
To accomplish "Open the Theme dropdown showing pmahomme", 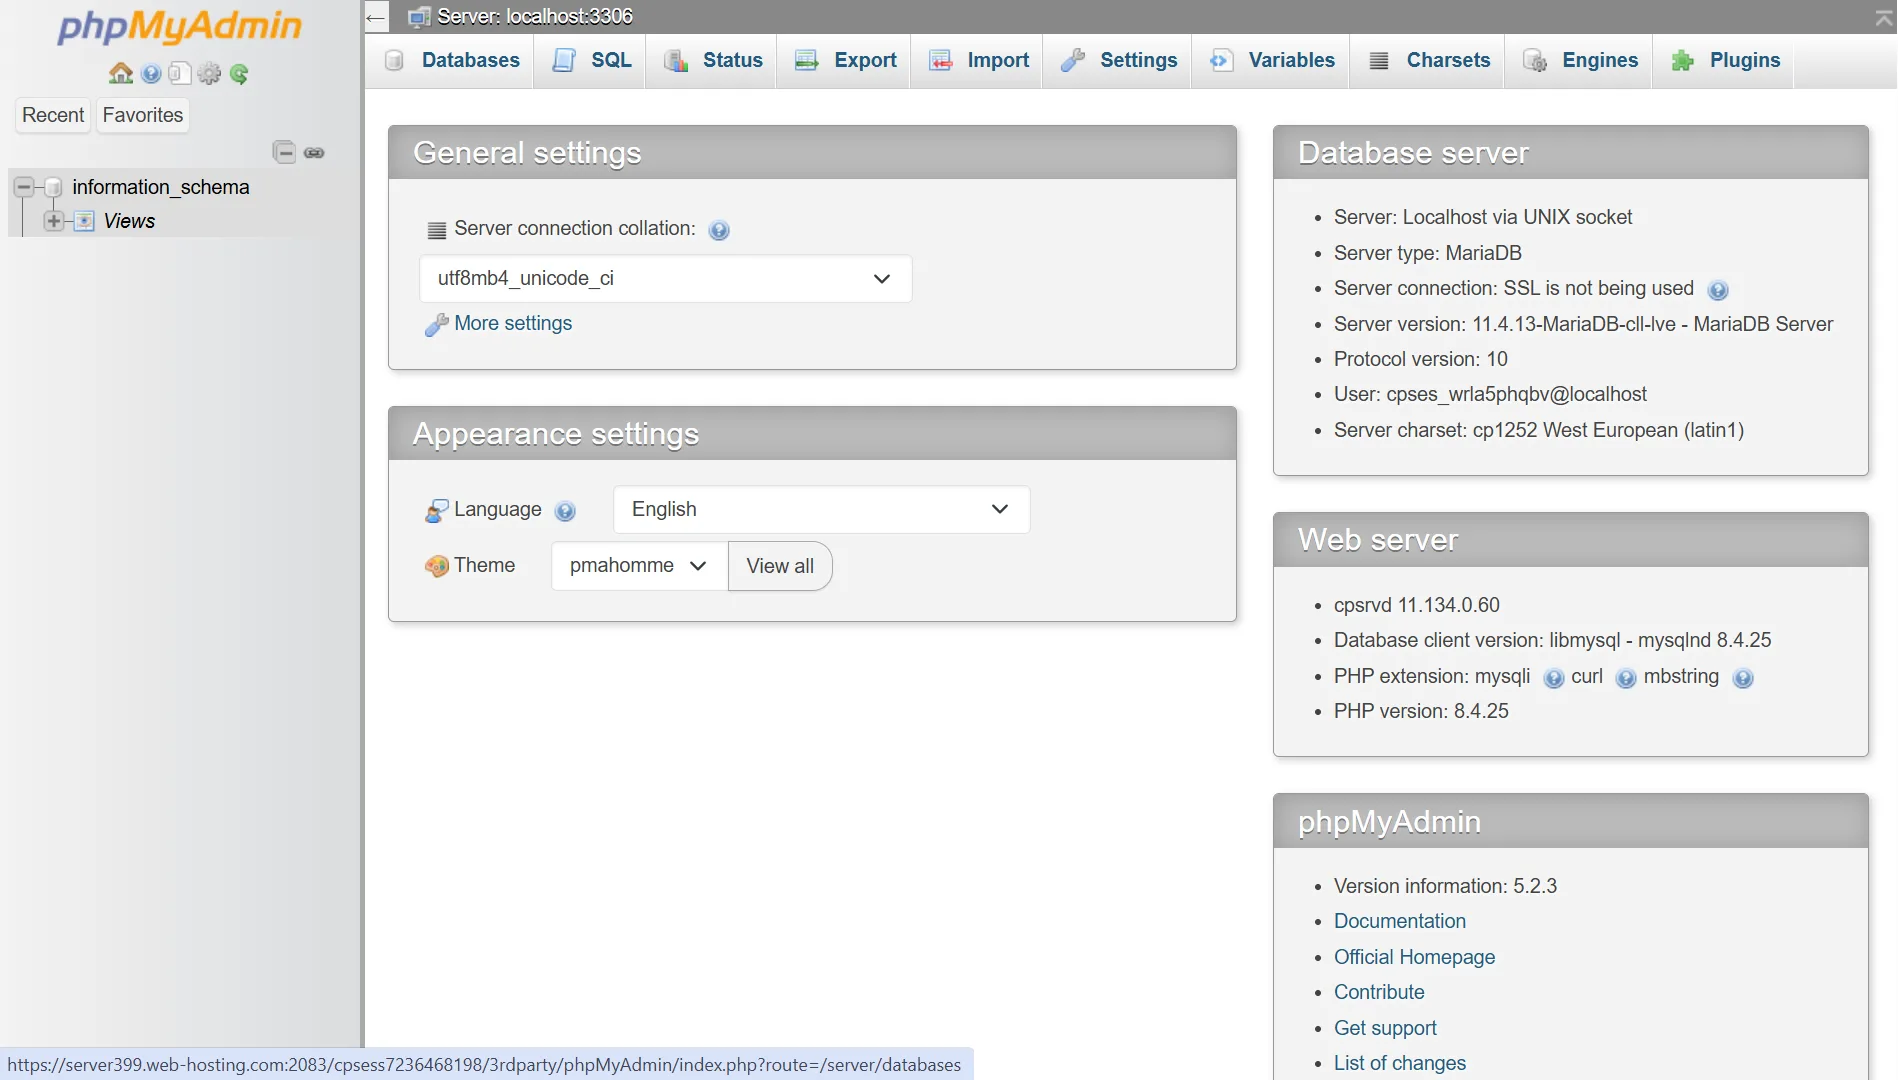I will tap(639, 566).
